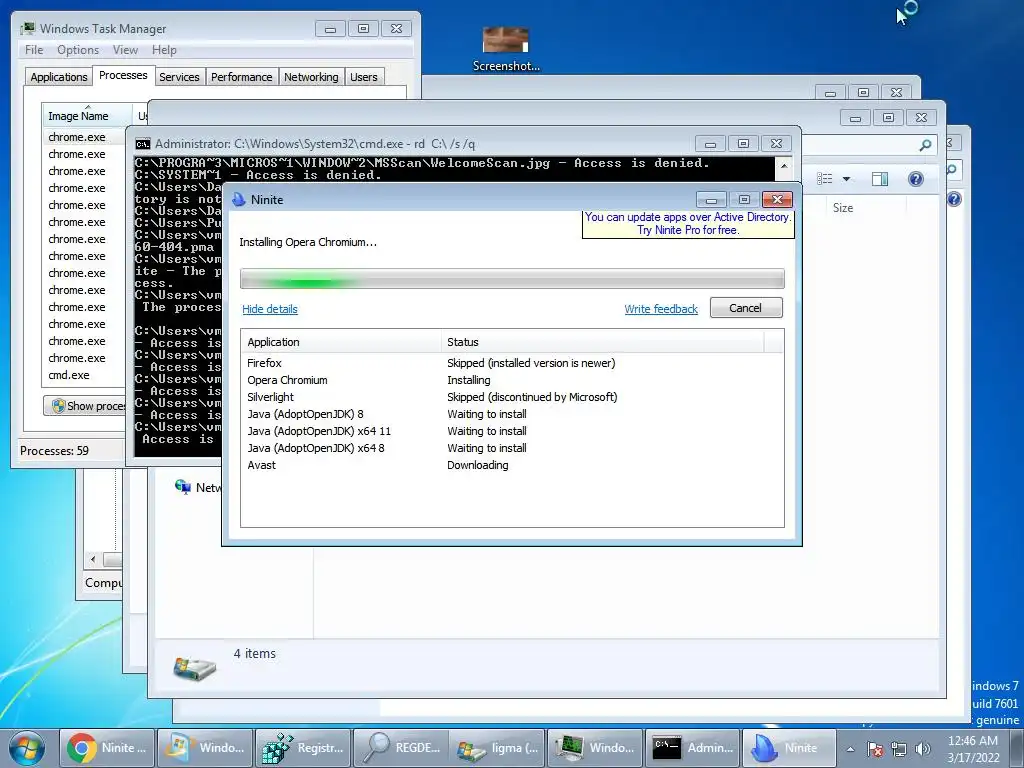Open the Task Manager Options menu
The height and width of the screenshot is (768, 1024).
click(78, 50)
